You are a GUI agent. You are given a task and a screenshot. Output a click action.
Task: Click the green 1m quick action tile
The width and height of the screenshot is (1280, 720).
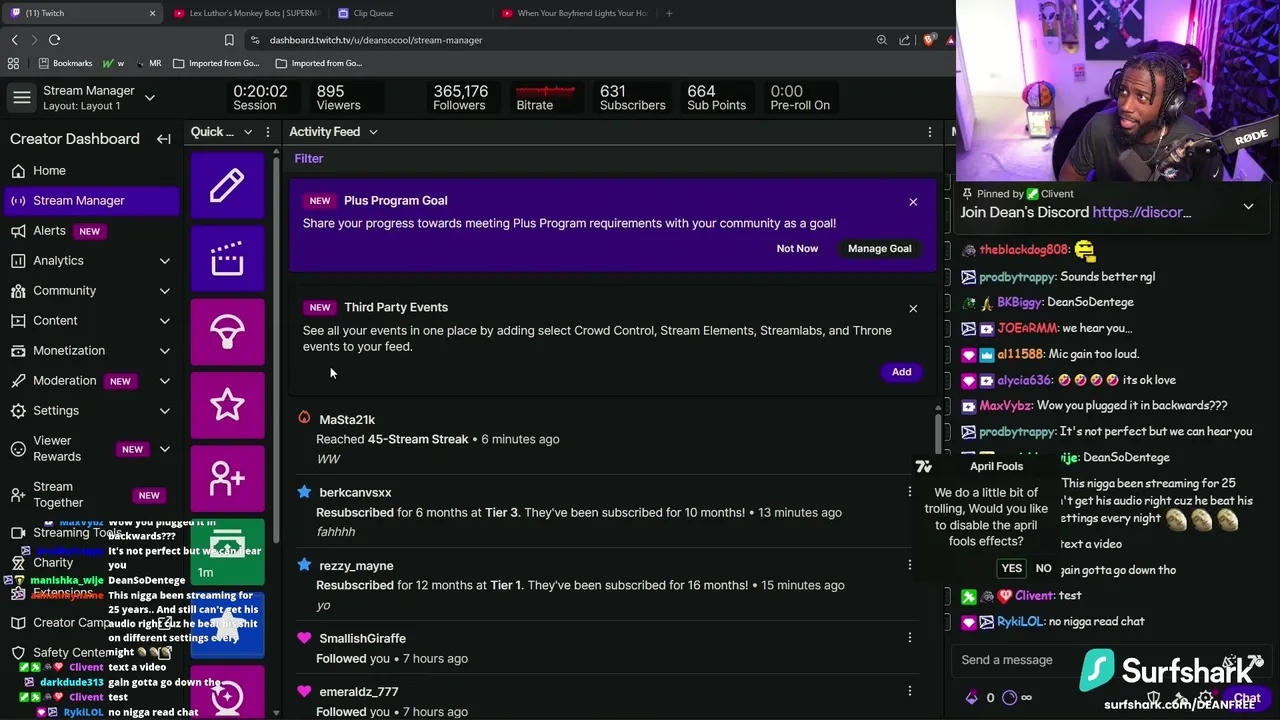[227, 551]
